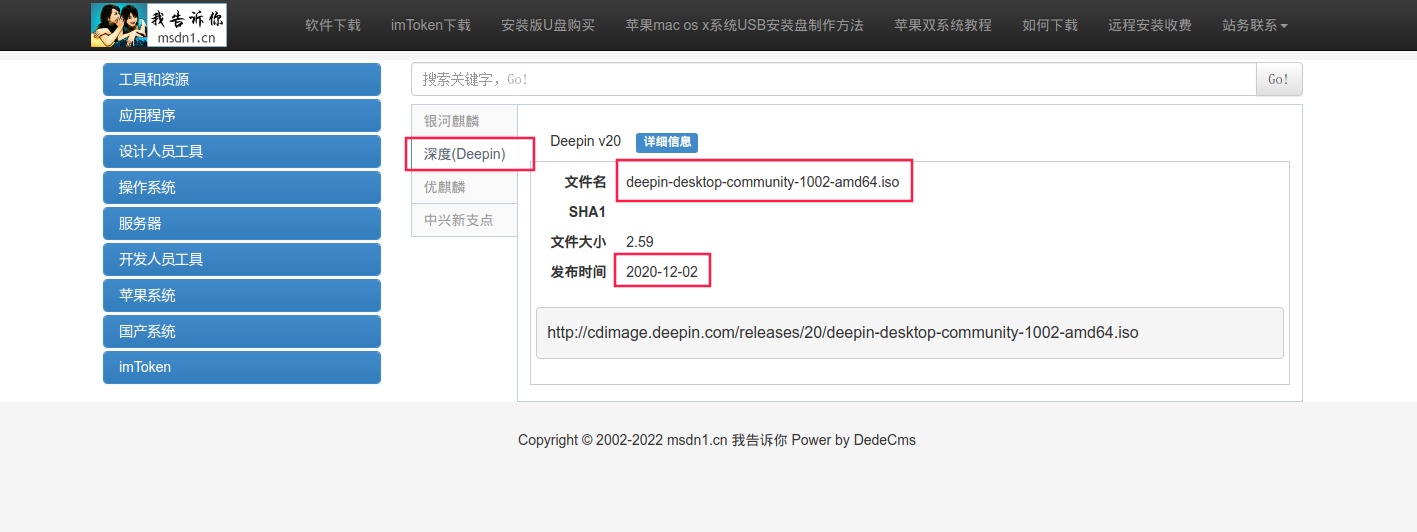The image size is (1417, 532).
Task: Click the Copyright footer text
Action: [x=717, y=440]
